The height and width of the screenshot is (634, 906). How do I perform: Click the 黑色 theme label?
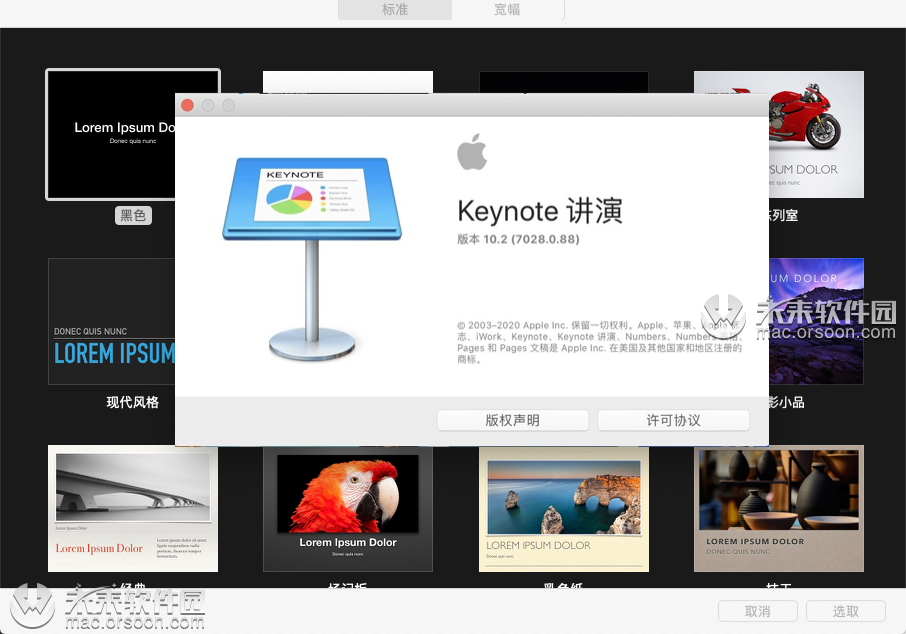tap(133, 216)
